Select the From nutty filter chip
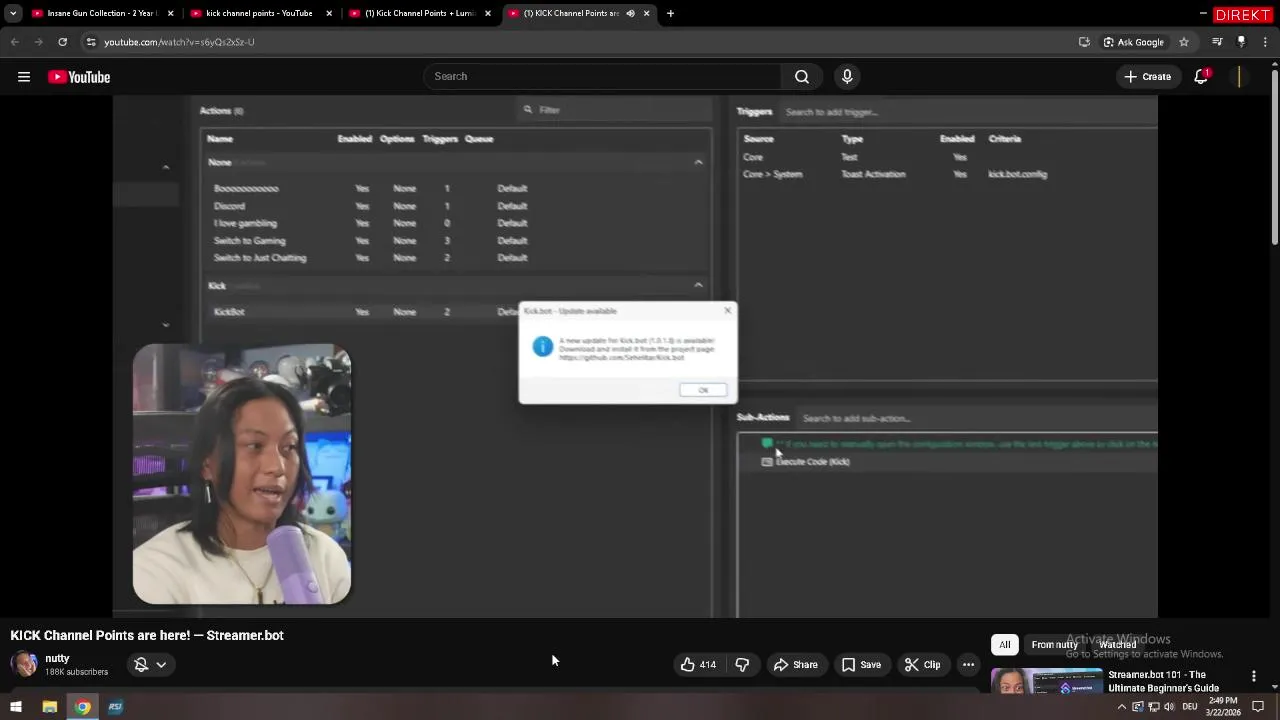Screen dimensions: 1280x720 pos(1054,645)
